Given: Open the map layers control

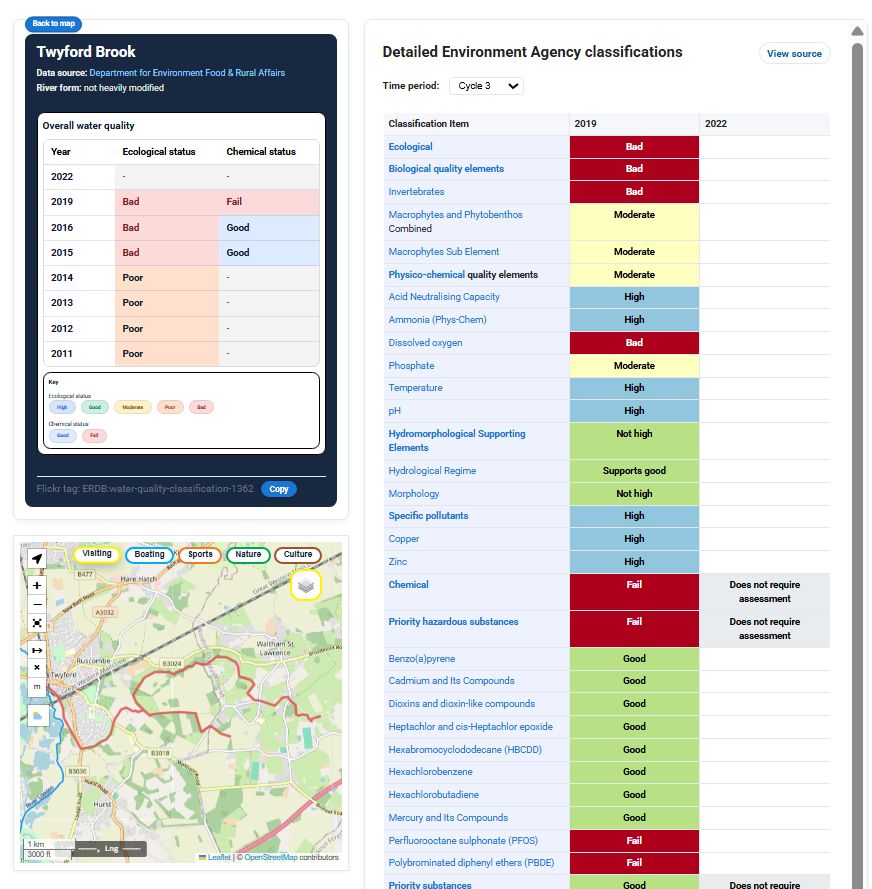Looking at the screenshot, I should pyautogui.click(x=306, y=585).
